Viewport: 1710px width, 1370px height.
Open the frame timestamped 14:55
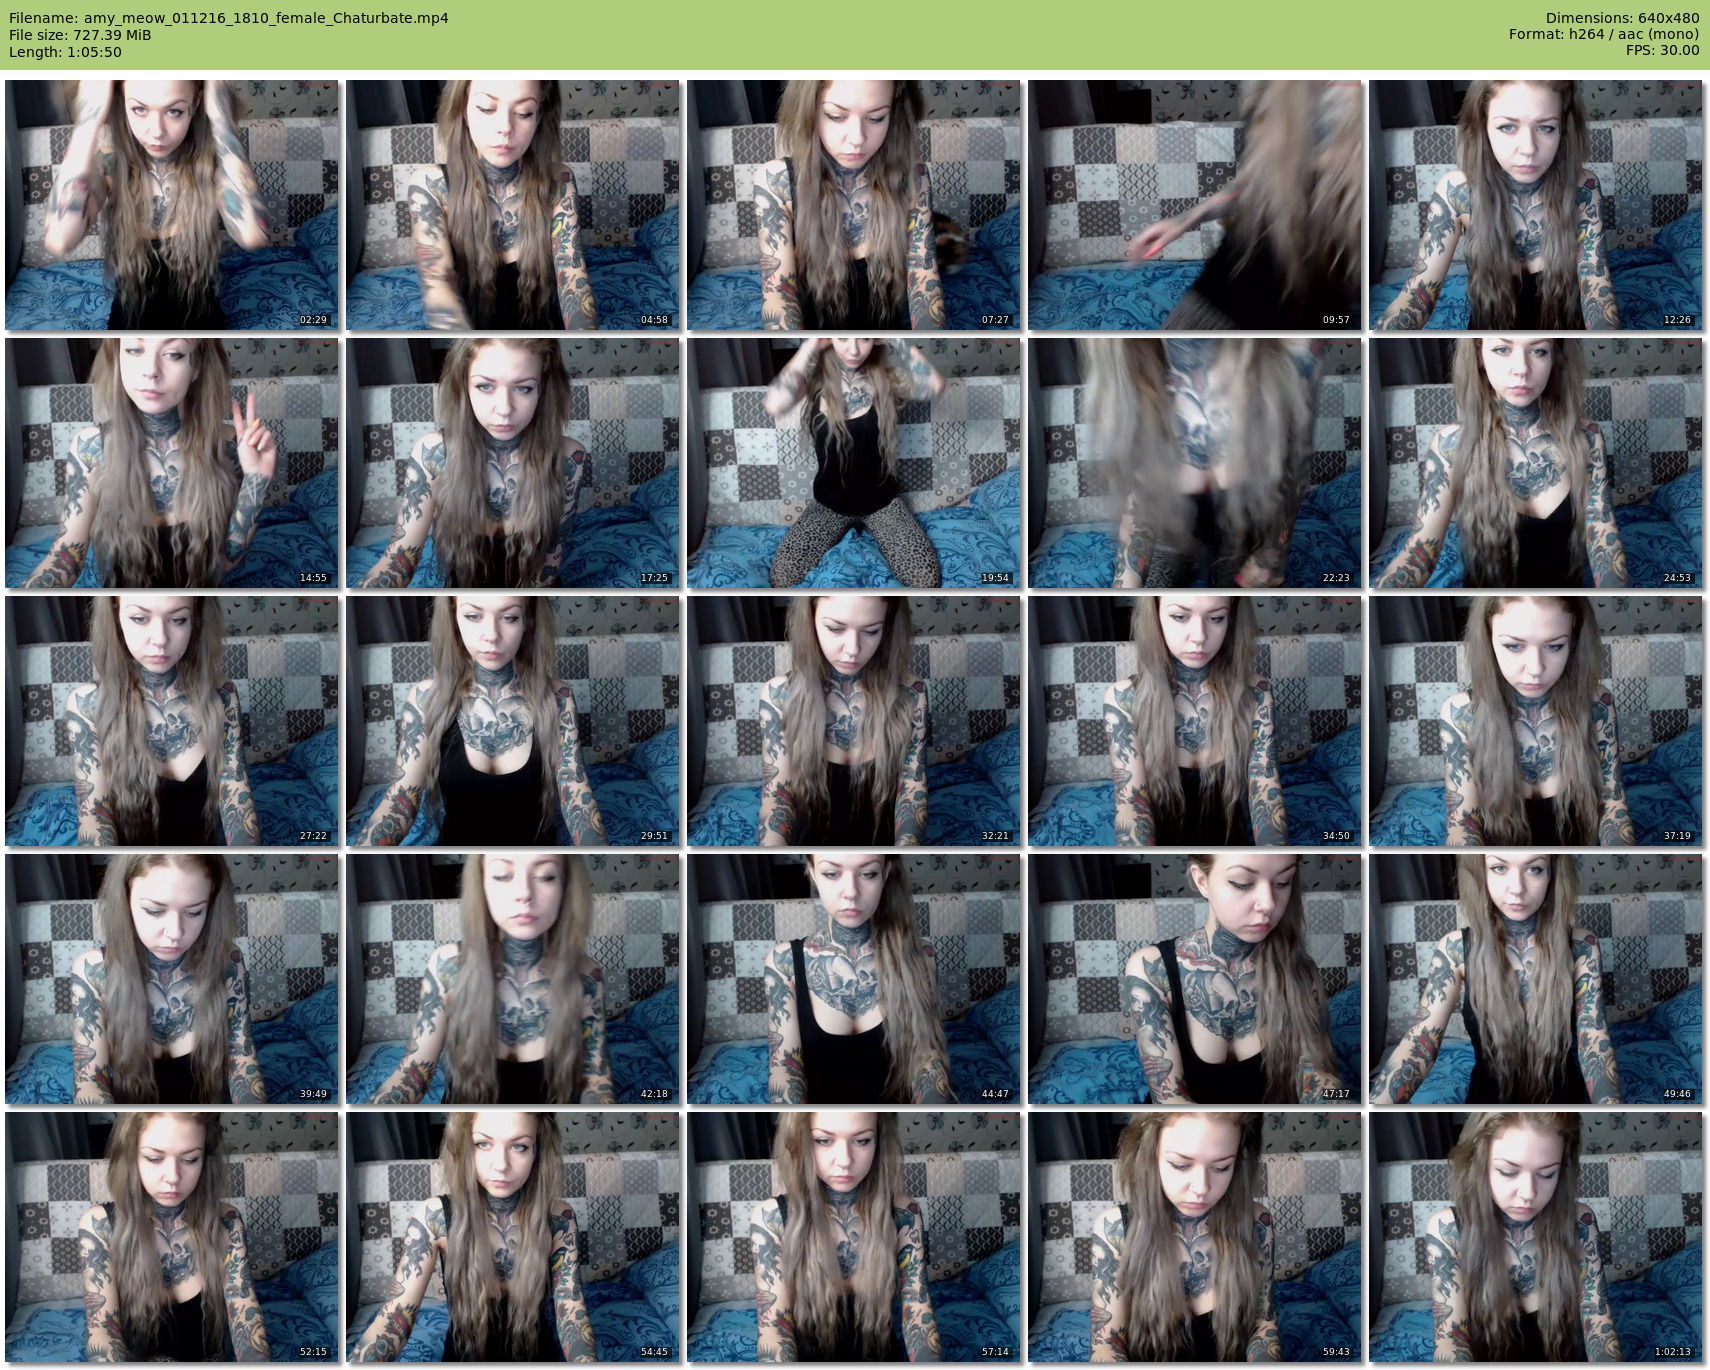(x=172, y=463)
